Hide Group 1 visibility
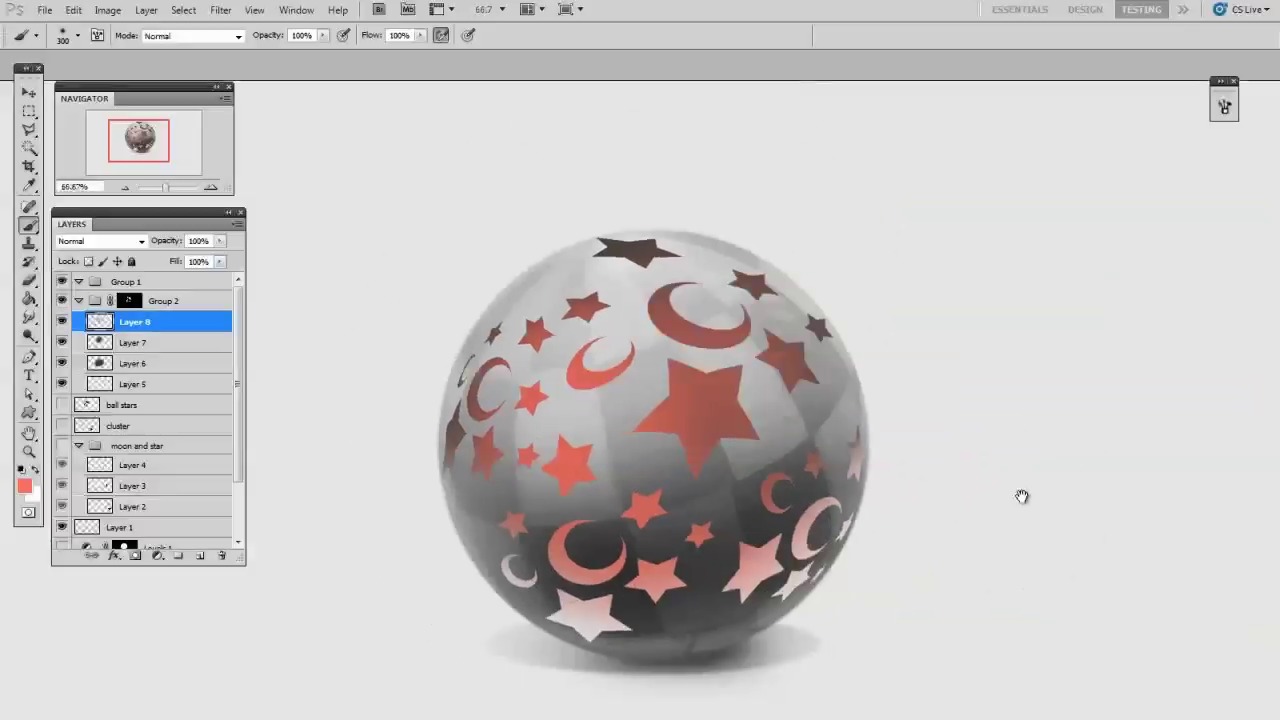1280x720 pixels. (x=62, y=282)
